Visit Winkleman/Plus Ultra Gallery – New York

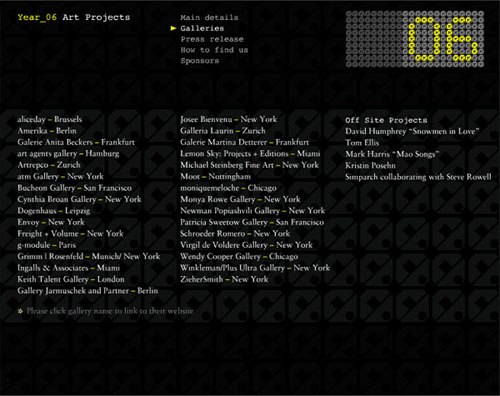click(x=255, y=268)
